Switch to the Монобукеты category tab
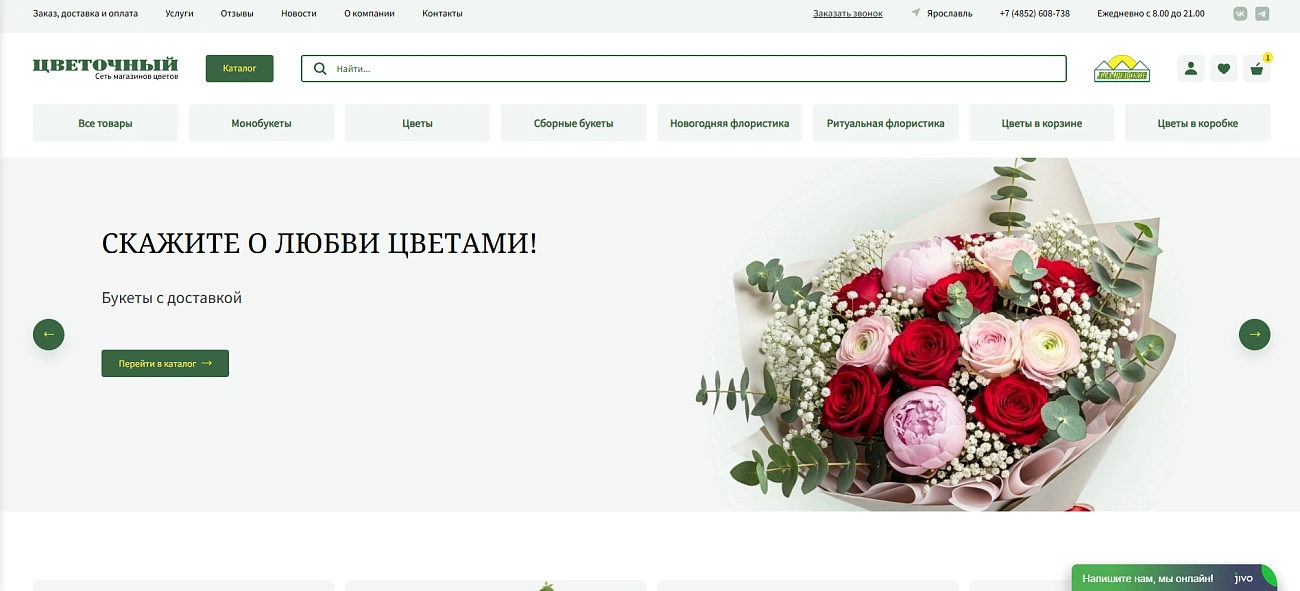The height and width of the screenshot is (591, 1300). pos(261,122)
